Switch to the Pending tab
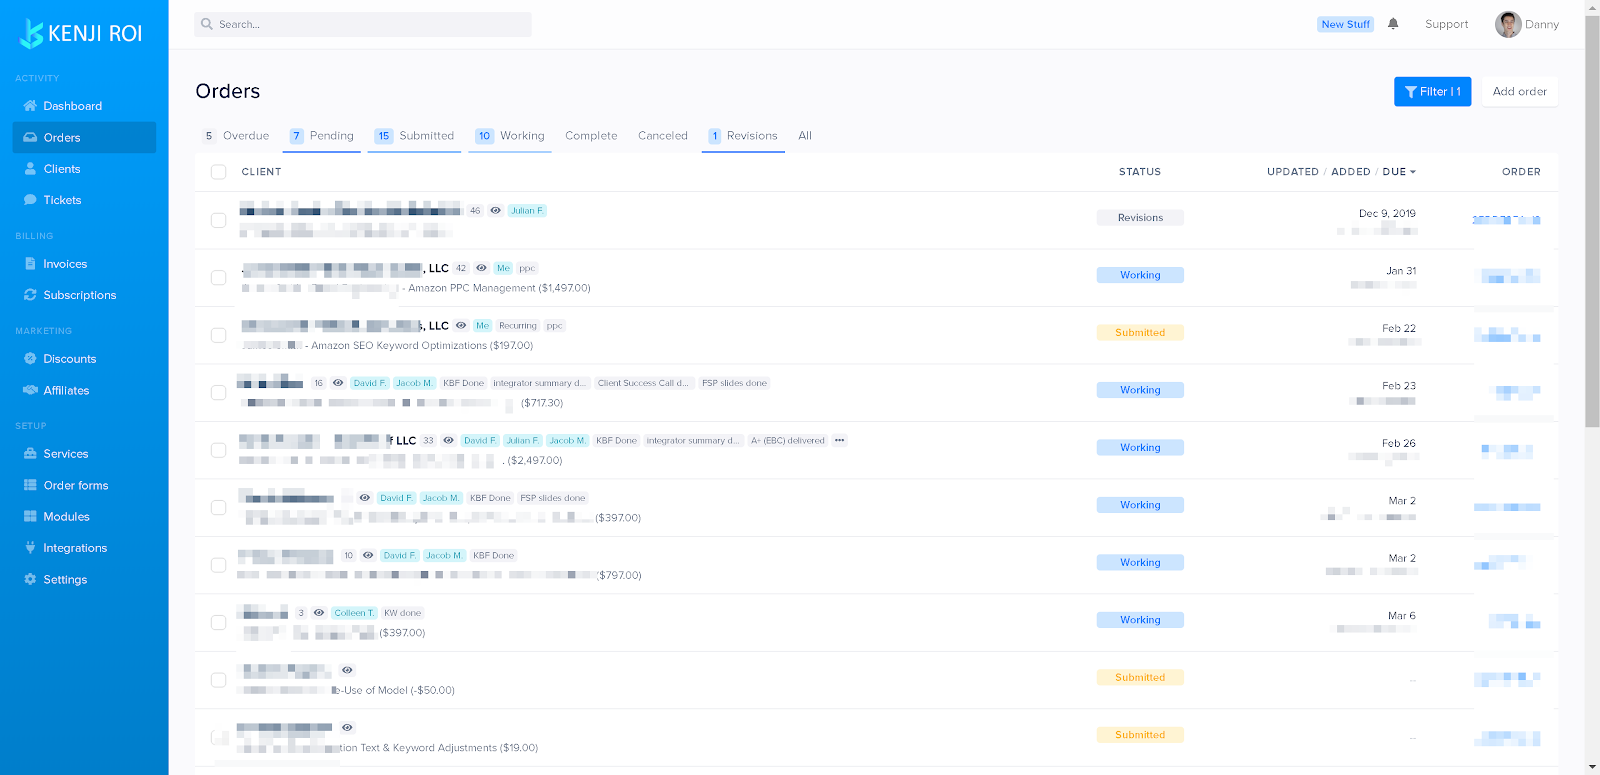 click(322, 136)
